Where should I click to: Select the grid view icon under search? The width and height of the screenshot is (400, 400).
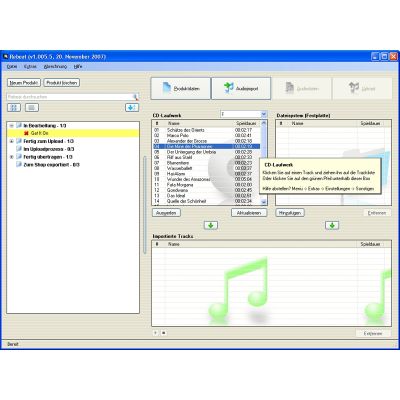[14, 107]
